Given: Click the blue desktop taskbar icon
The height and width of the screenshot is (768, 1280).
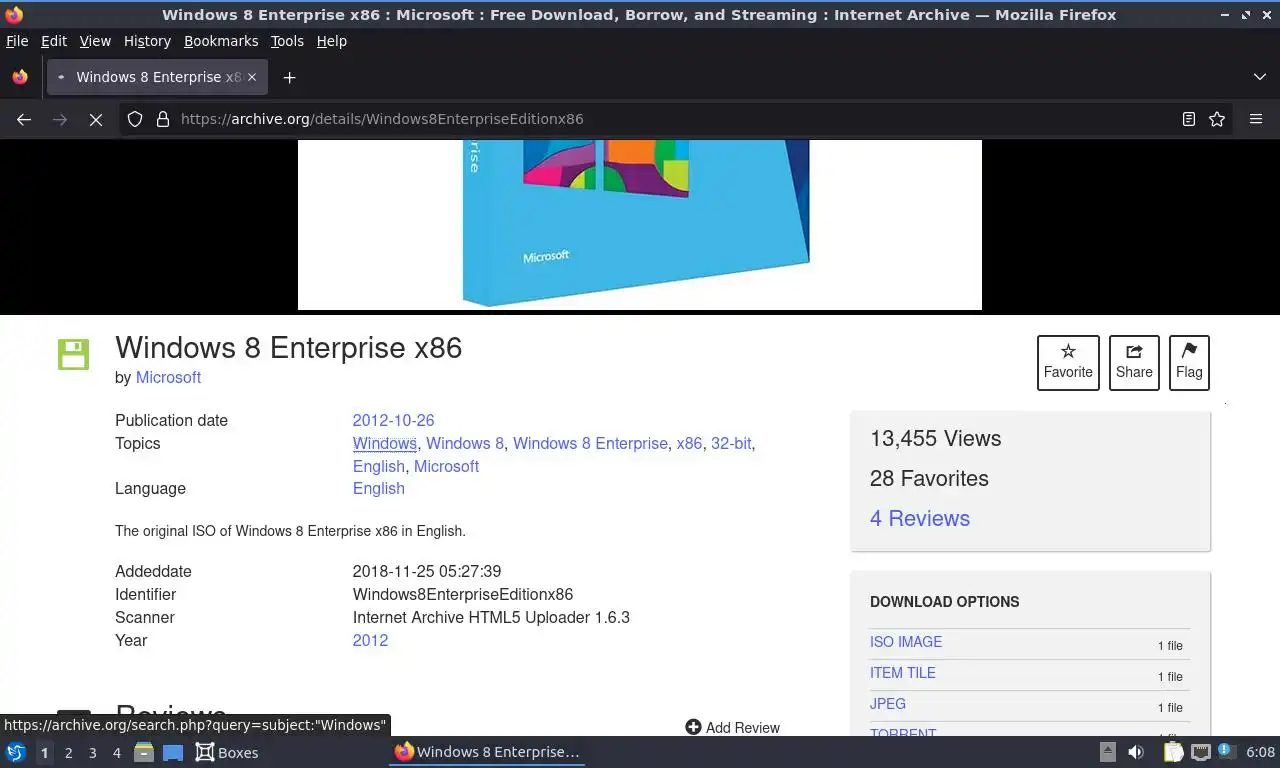Looking at the screenshot, I should coord(173,752).
